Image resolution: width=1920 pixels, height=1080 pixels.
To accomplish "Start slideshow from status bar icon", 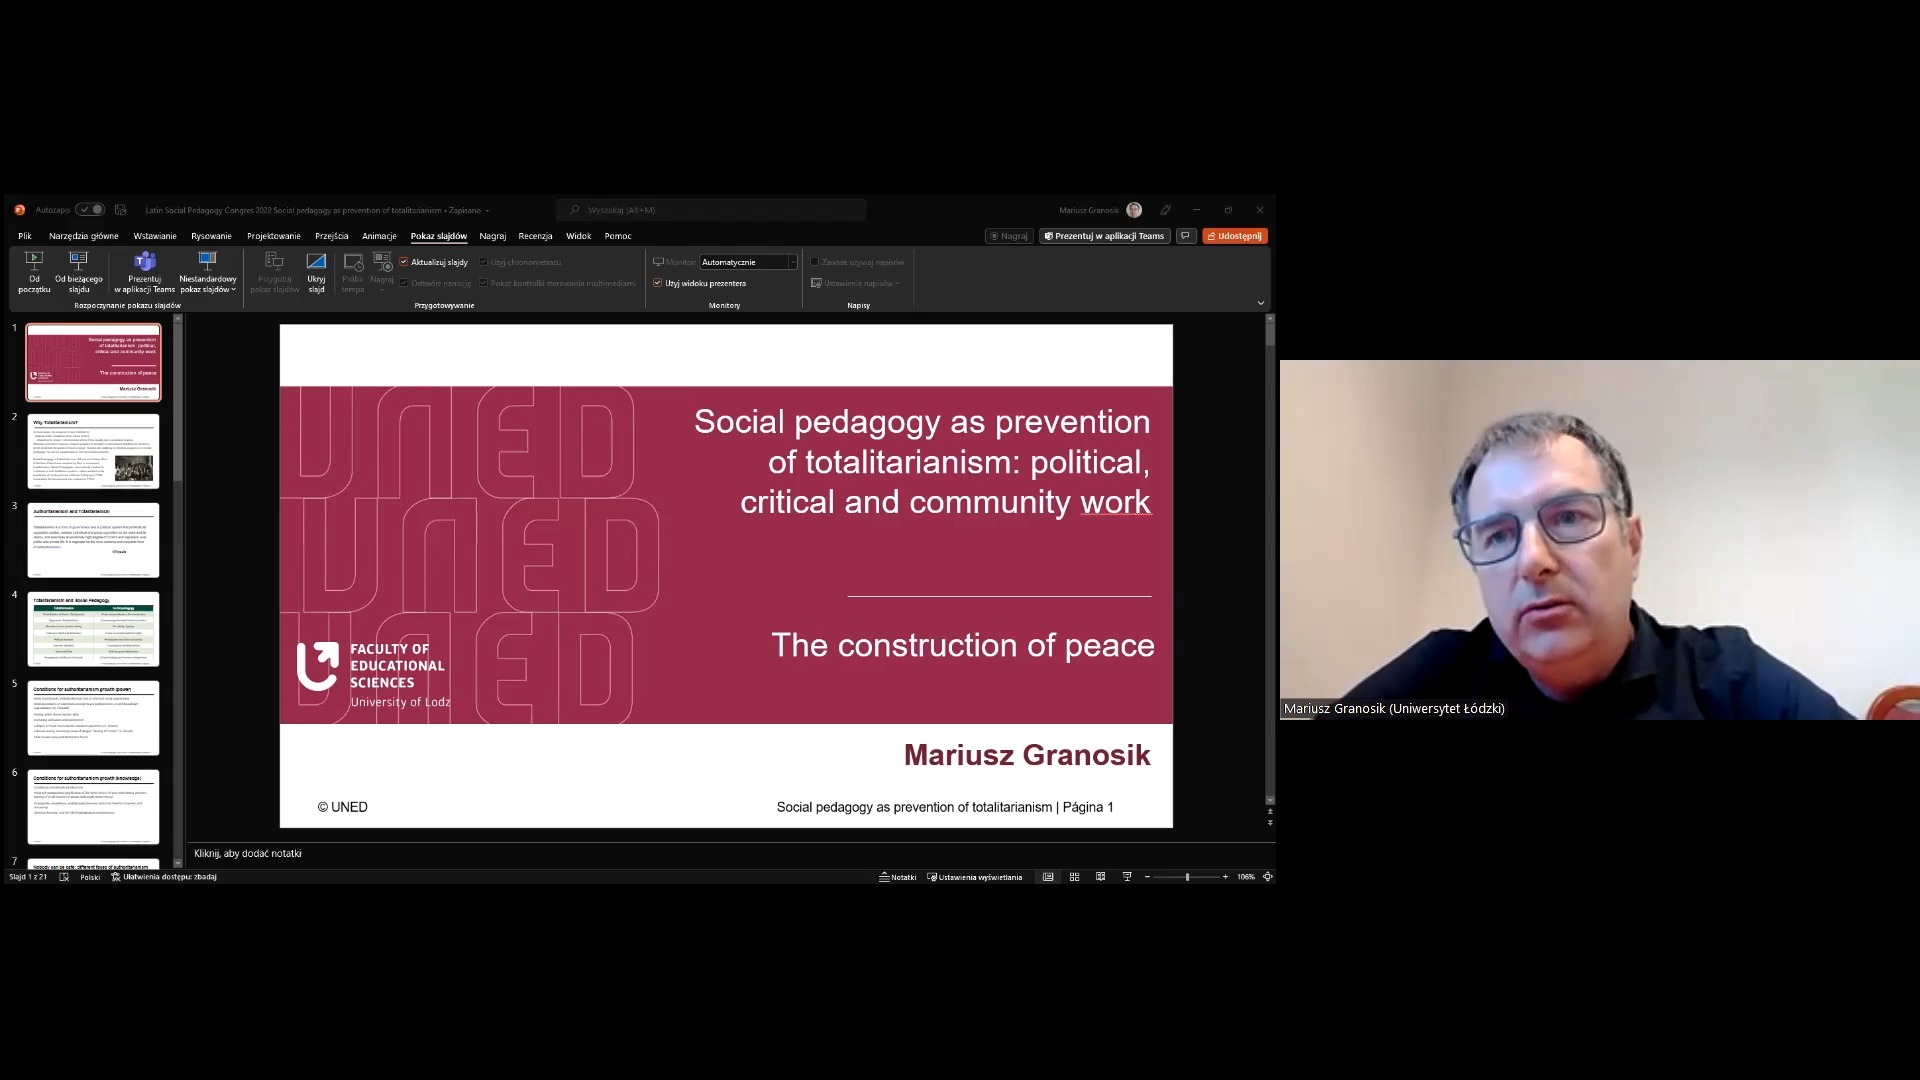I will pyautogui.click(x=1127, y=877).
